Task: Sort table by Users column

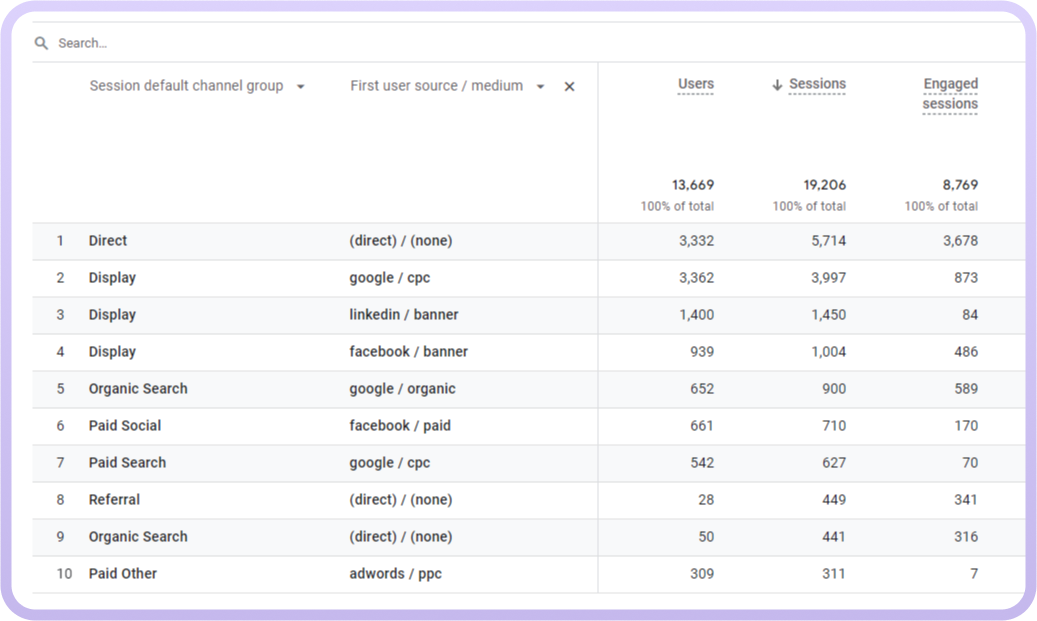Action: (695, 85)
